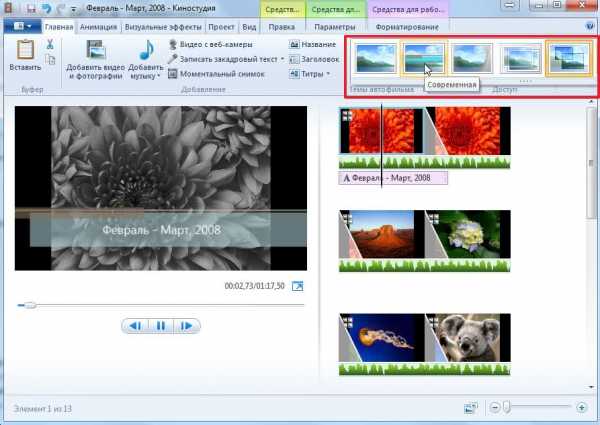Viewport: 600px width, 425px height.
Task: Click the Добавить музыку note icon
Action: point(146,50)
